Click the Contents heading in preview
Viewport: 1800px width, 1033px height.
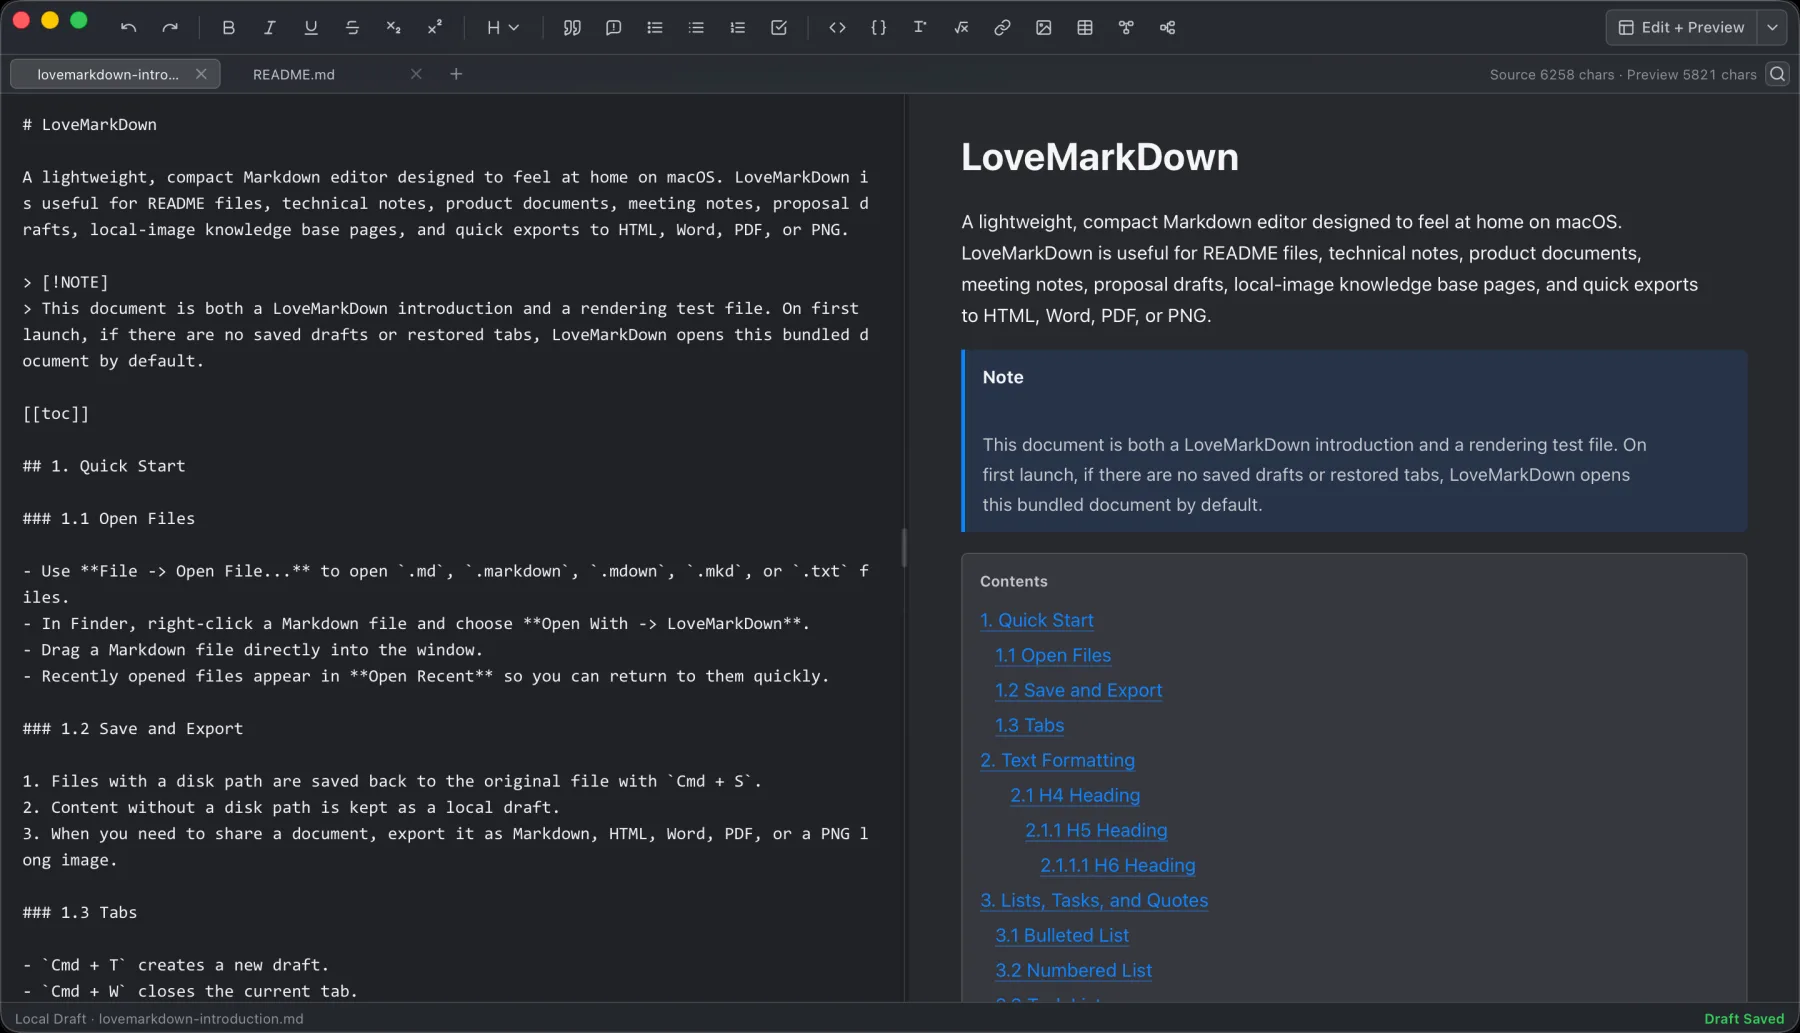pos(1014,582)
